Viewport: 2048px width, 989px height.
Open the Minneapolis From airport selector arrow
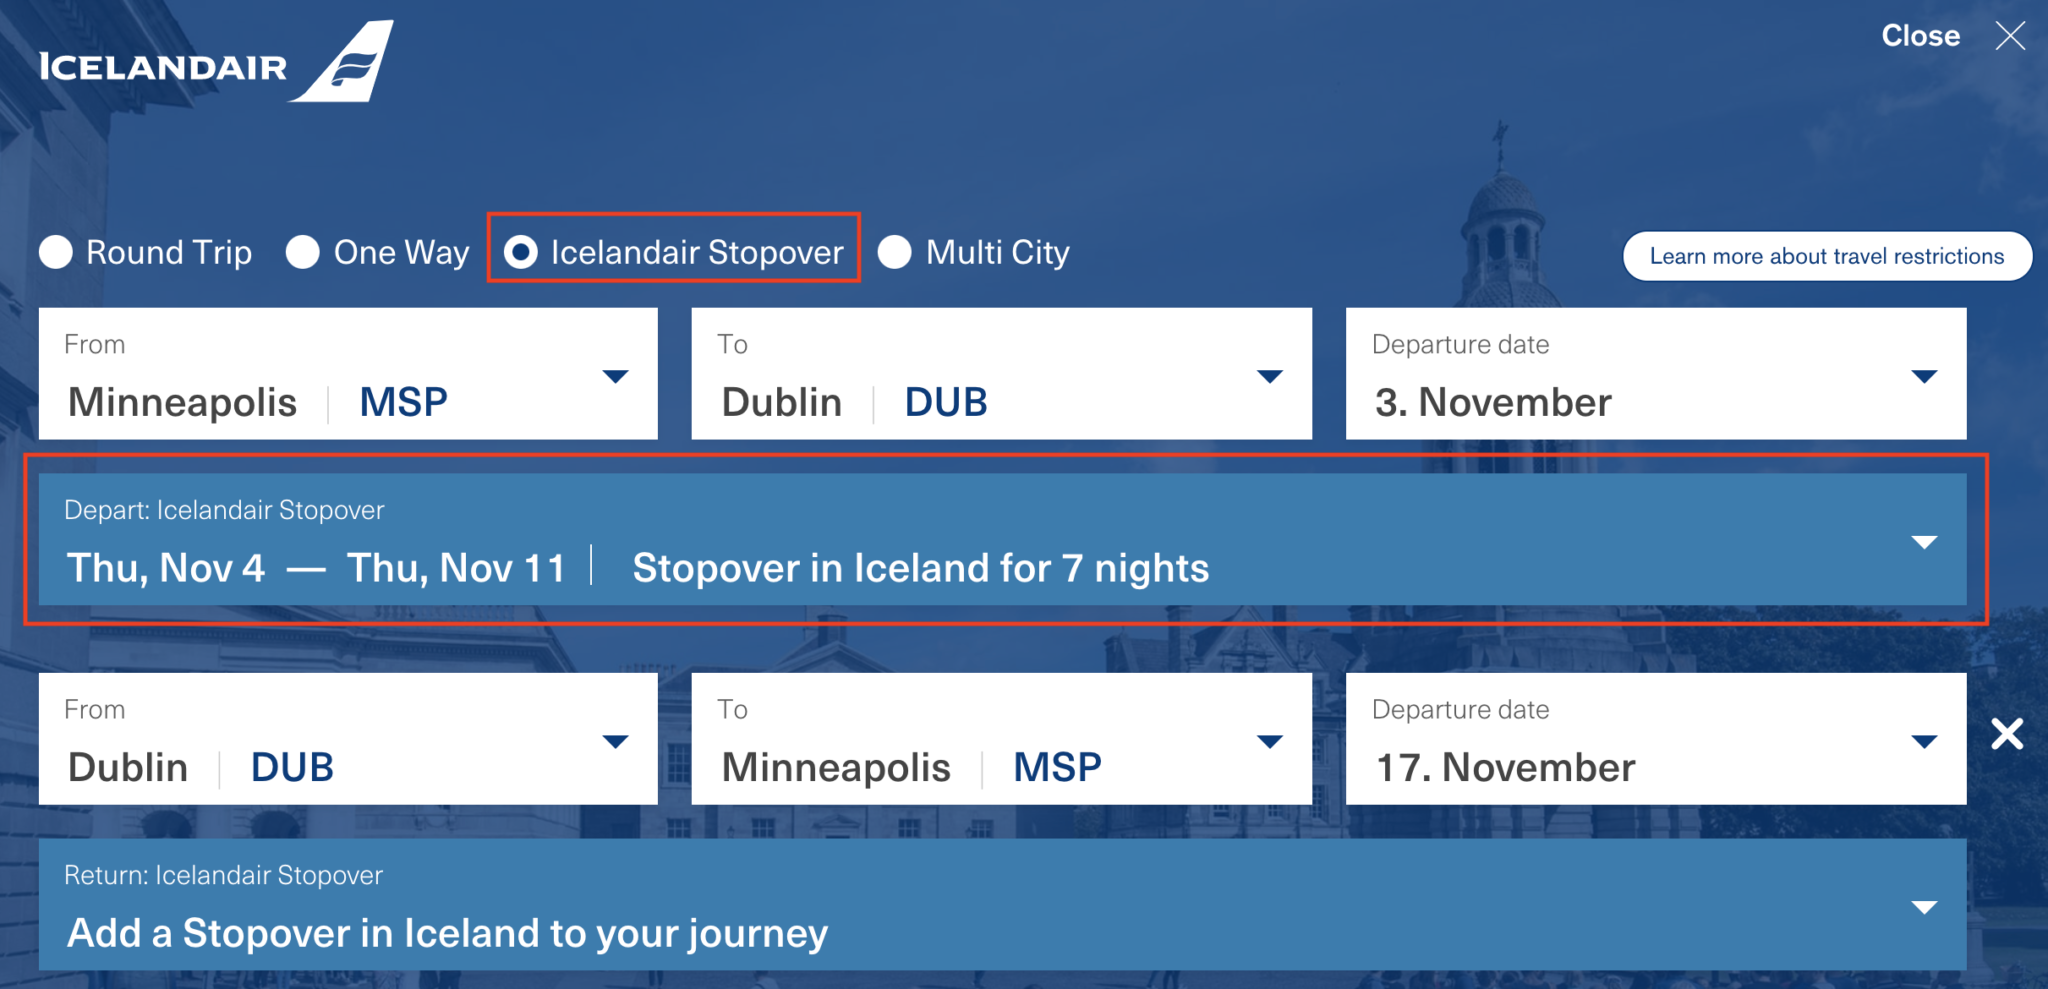pyautogui.click(x=617, y=375)
